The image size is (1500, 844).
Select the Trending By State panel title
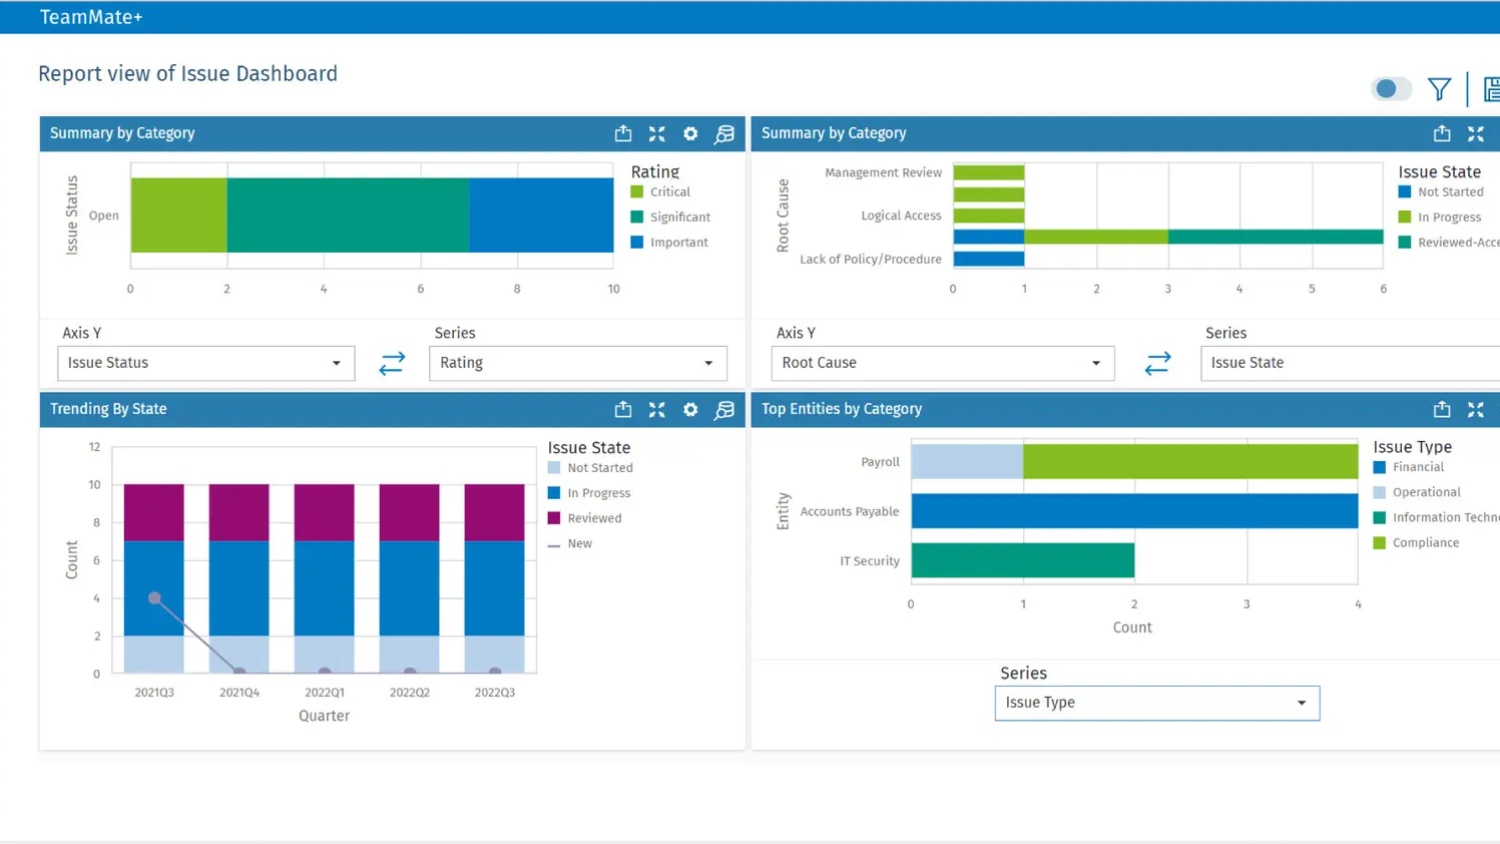click(x=108, y=409)
